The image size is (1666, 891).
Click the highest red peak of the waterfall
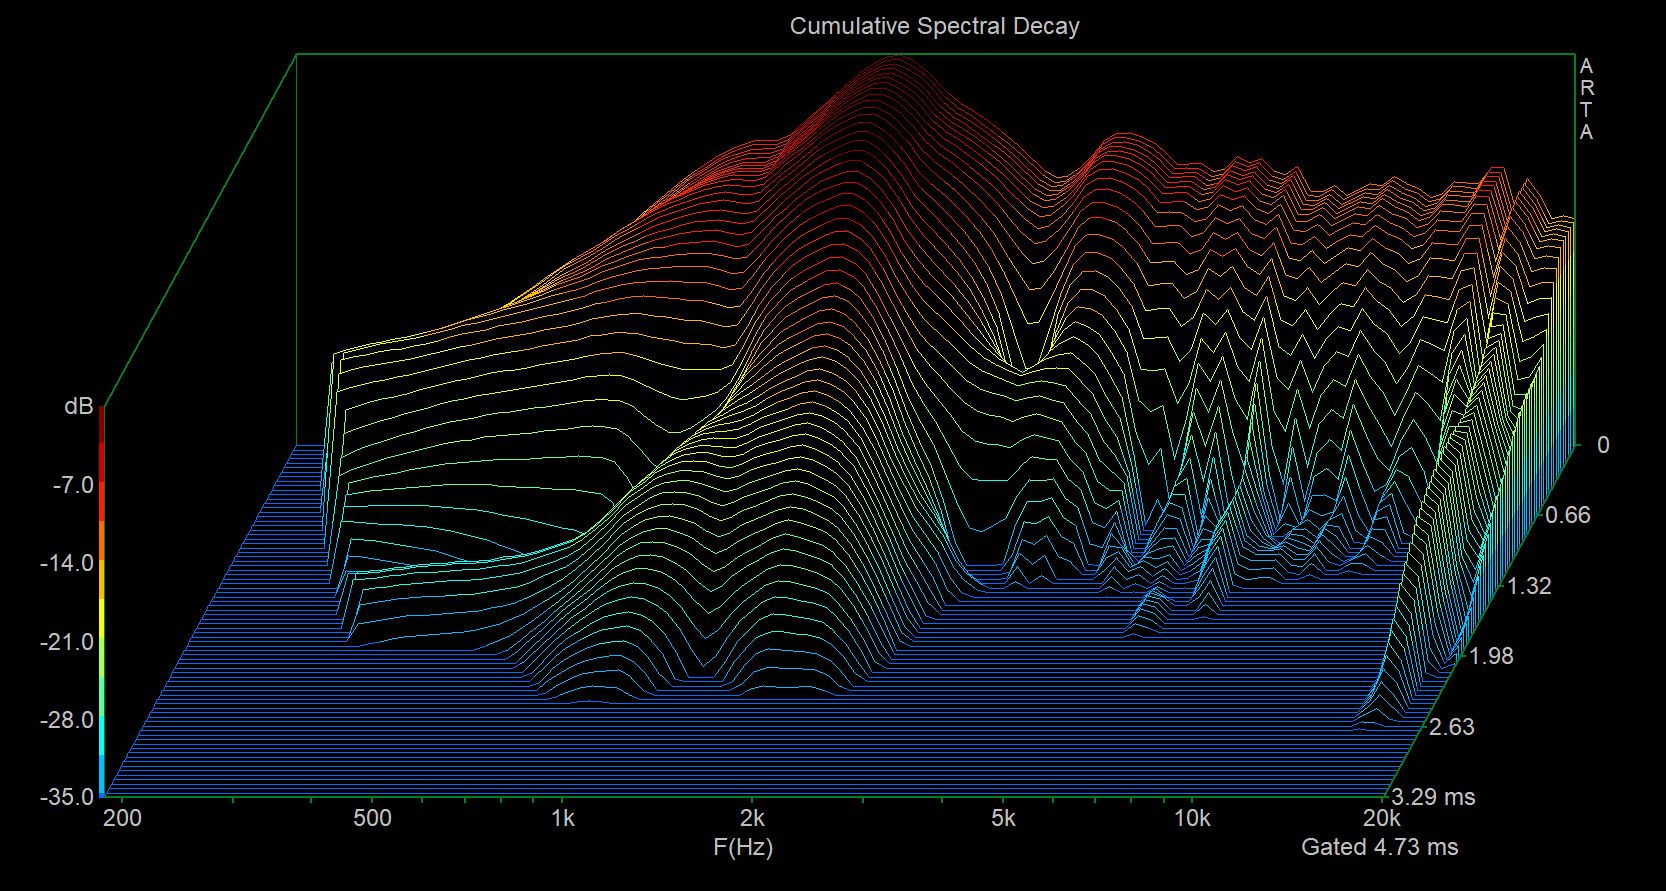897,58
